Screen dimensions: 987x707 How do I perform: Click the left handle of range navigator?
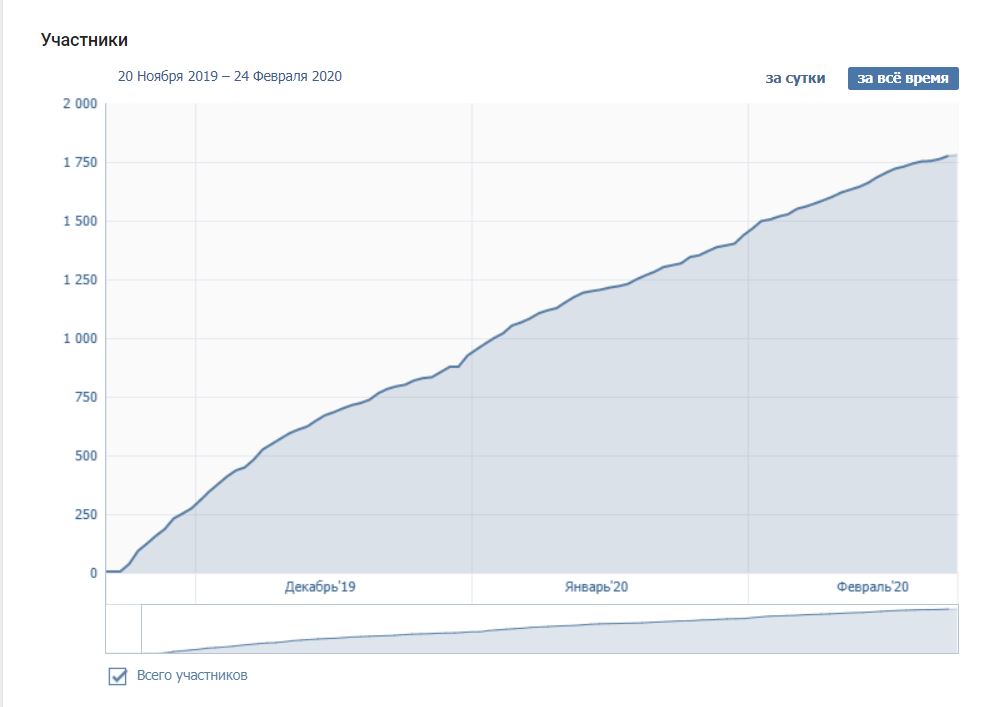[142, 629]
